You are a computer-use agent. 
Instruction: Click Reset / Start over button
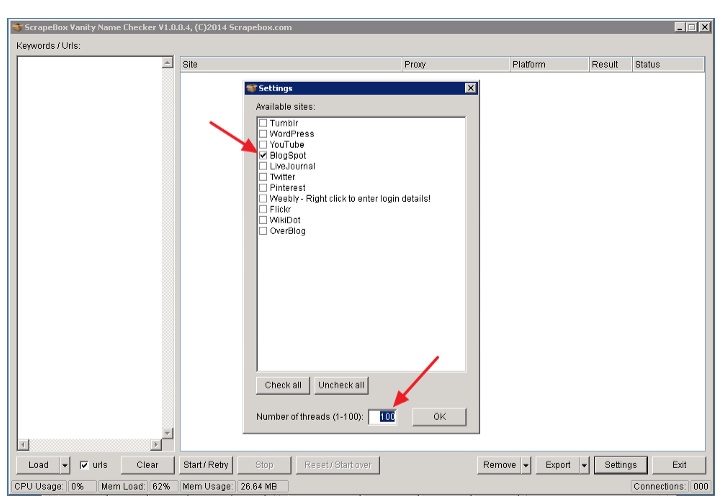[338, 465]
